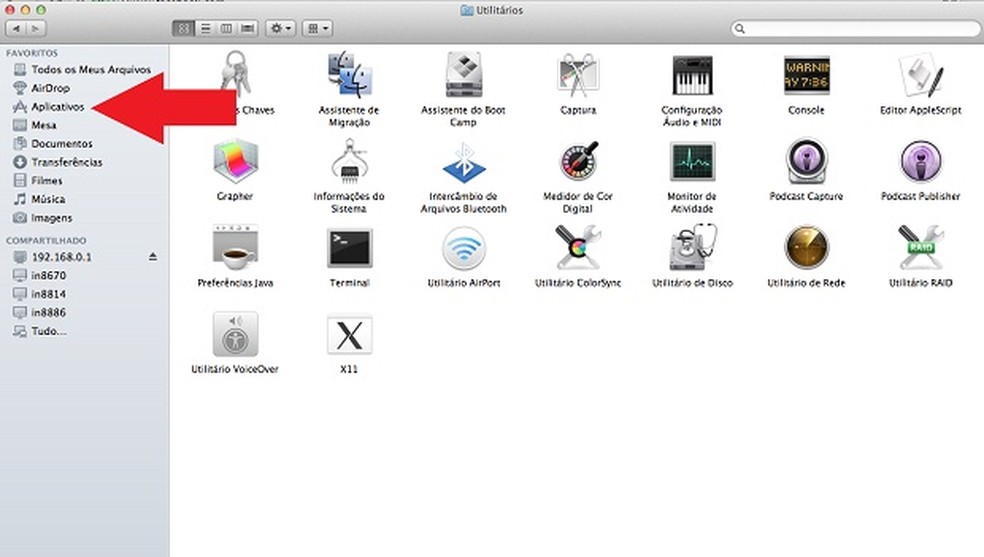Switch to Cover Flow view
This screenshot has height=557, width=984.
[x=247, y=29]
